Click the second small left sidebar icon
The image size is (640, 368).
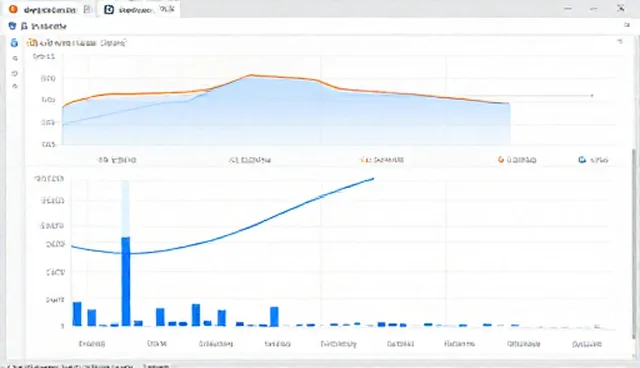[15, 59]
